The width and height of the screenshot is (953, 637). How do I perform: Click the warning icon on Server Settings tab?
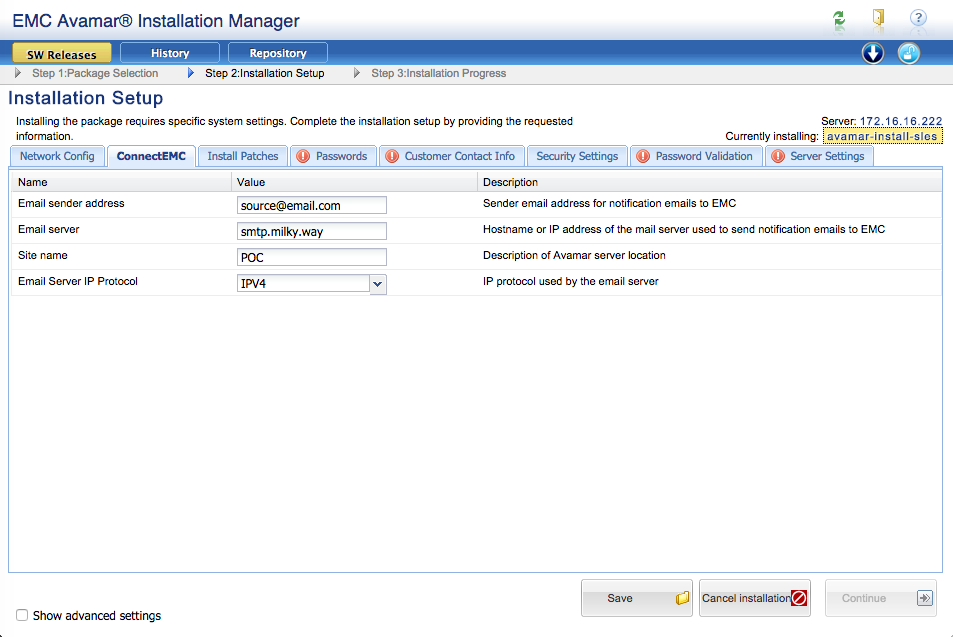click(x=777, y=156)
